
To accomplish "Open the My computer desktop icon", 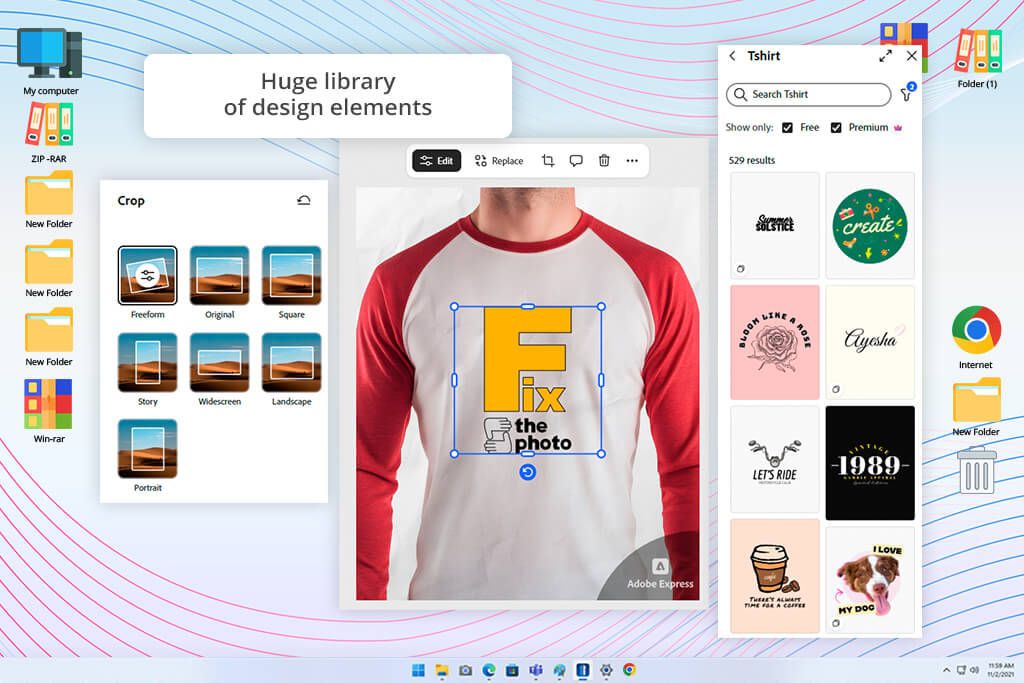I will (50, 62).
